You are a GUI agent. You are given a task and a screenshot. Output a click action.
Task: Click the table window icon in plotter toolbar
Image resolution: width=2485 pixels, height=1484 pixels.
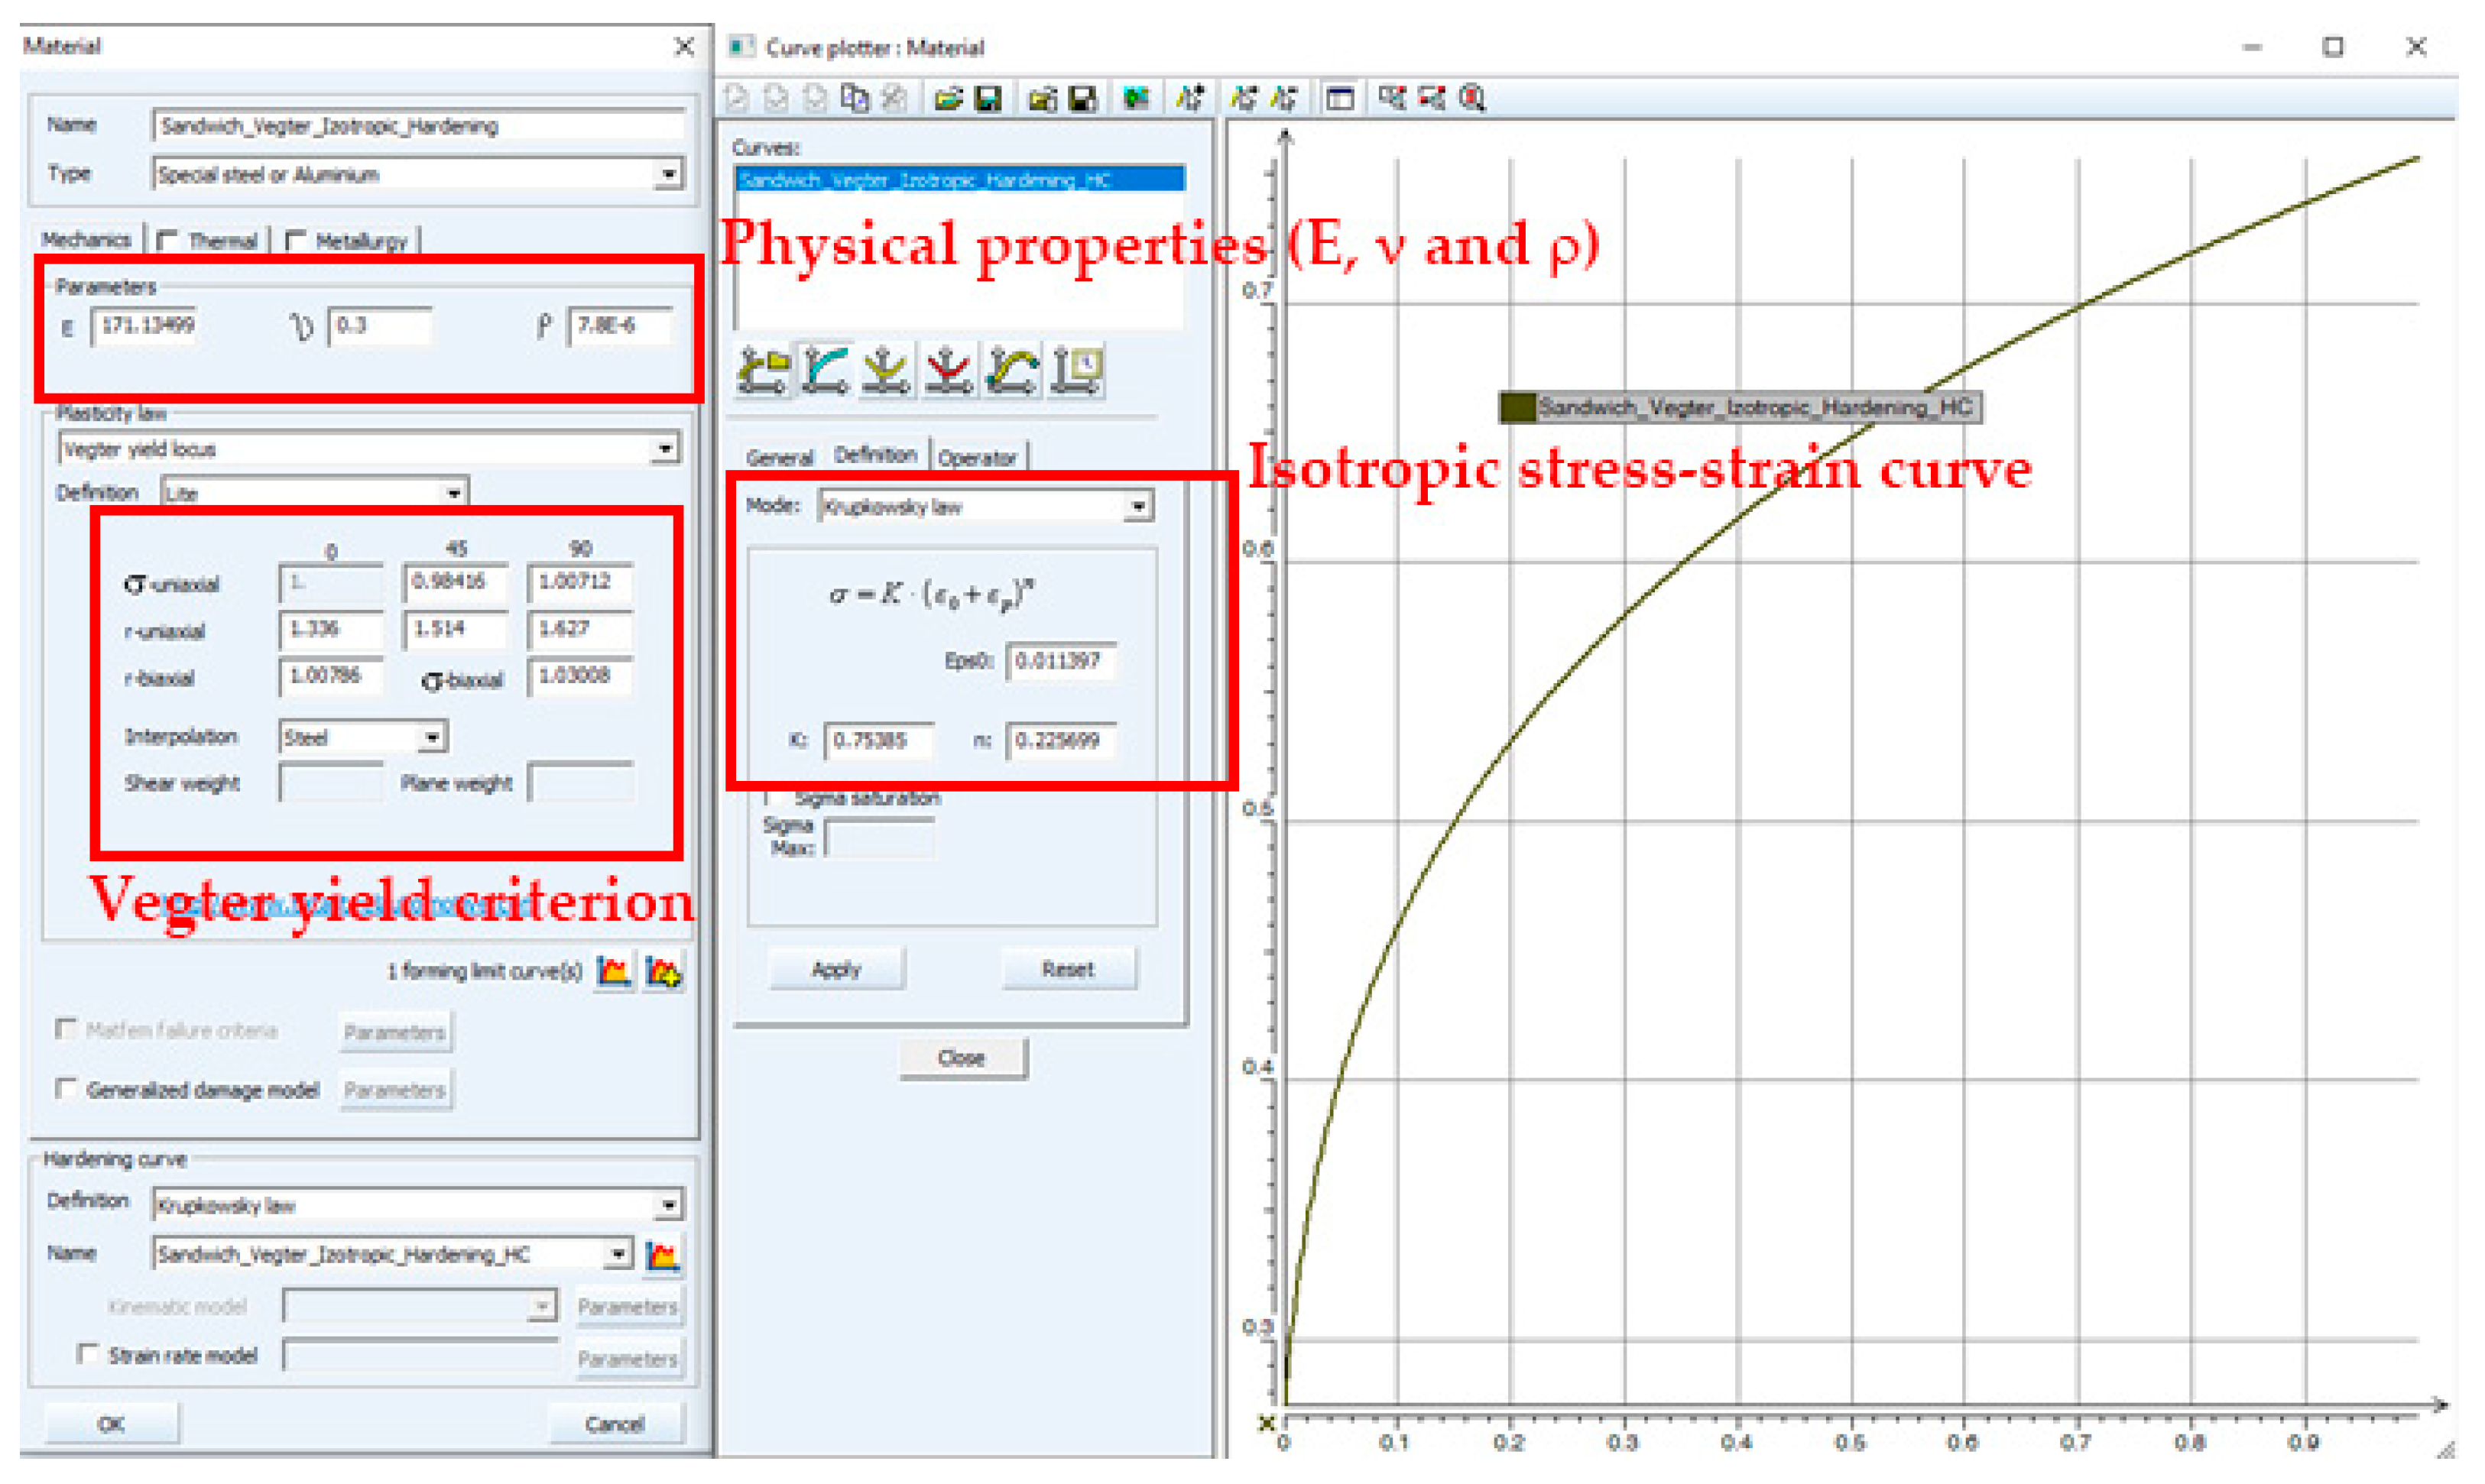[x=1340, y=98]
